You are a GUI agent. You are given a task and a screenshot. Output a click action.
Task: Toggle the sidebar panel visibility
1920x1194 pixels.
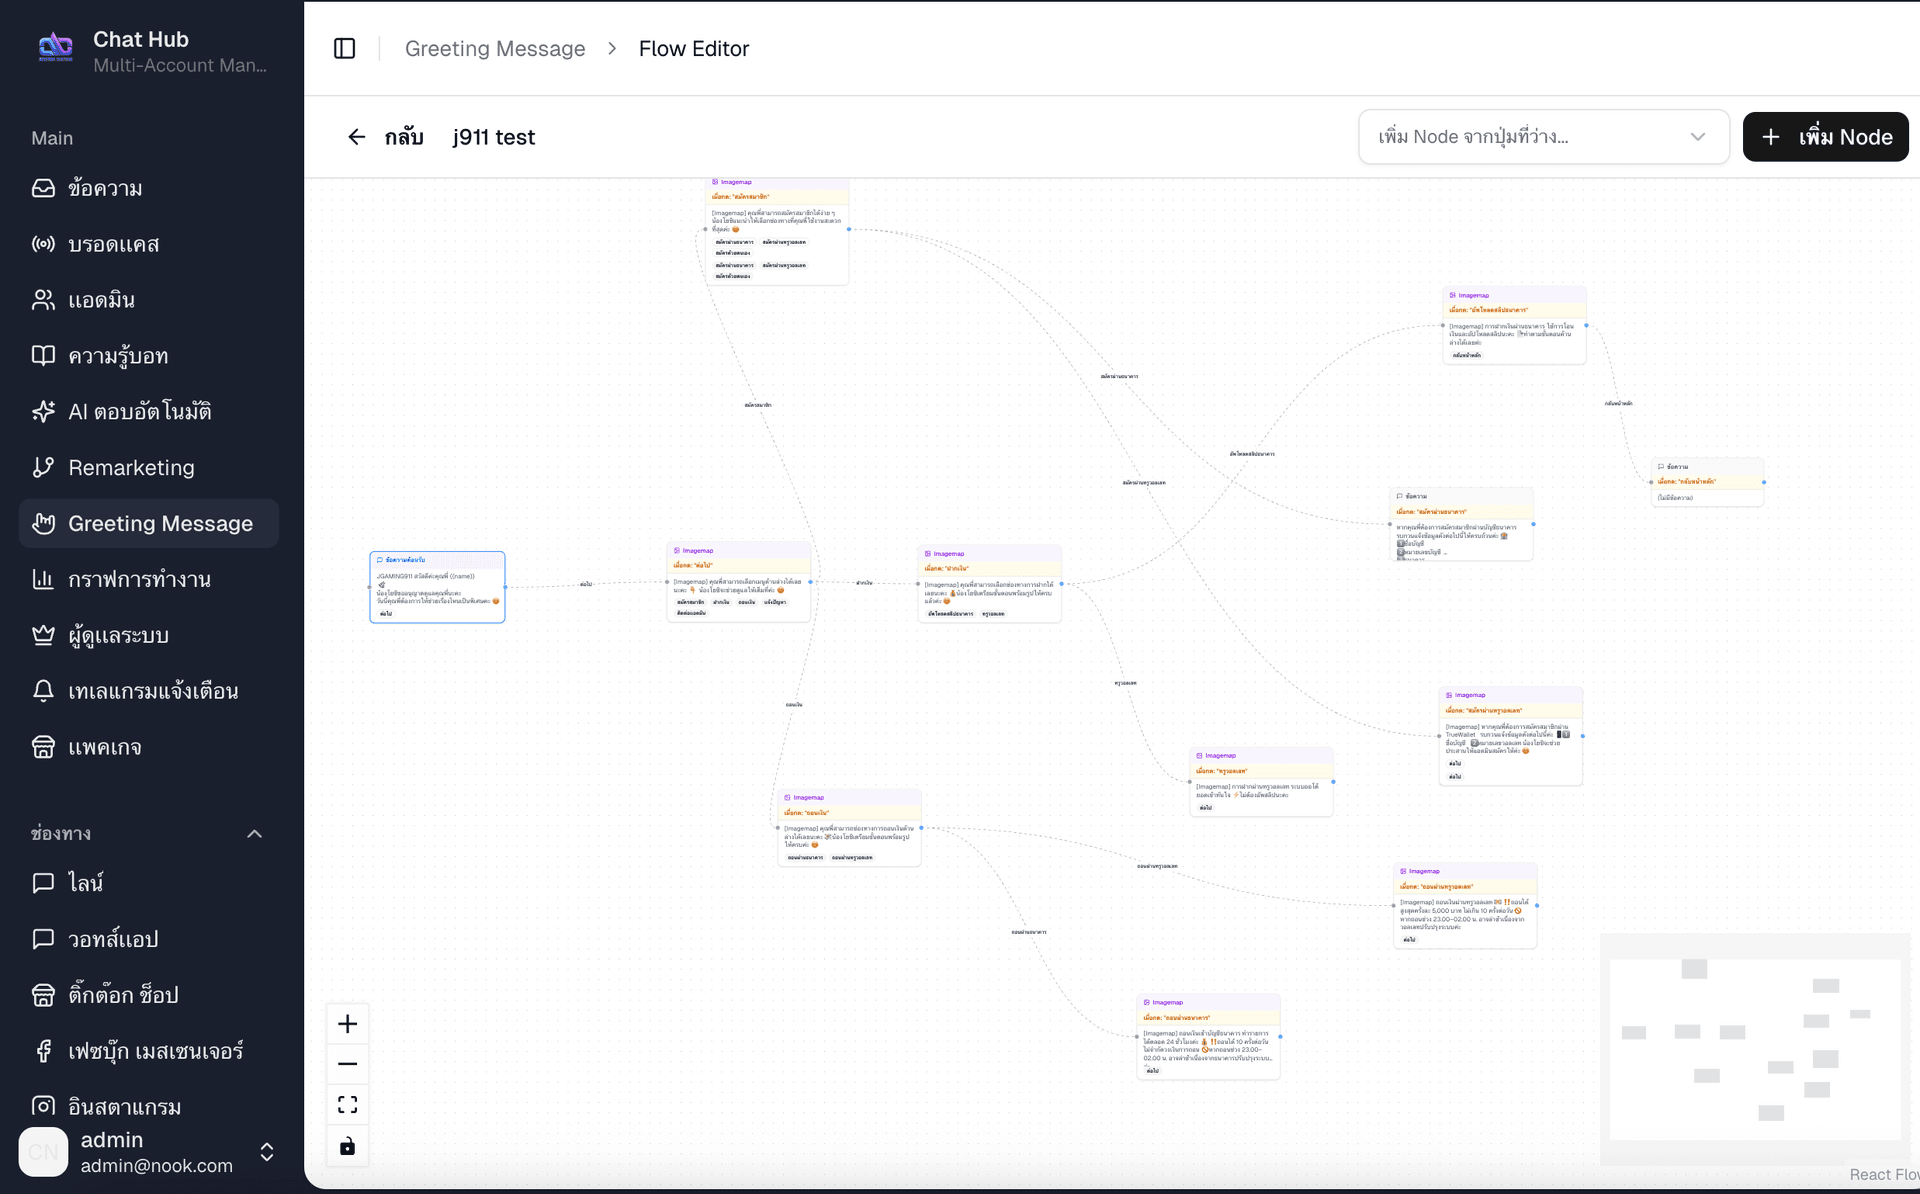click(345, 48)
